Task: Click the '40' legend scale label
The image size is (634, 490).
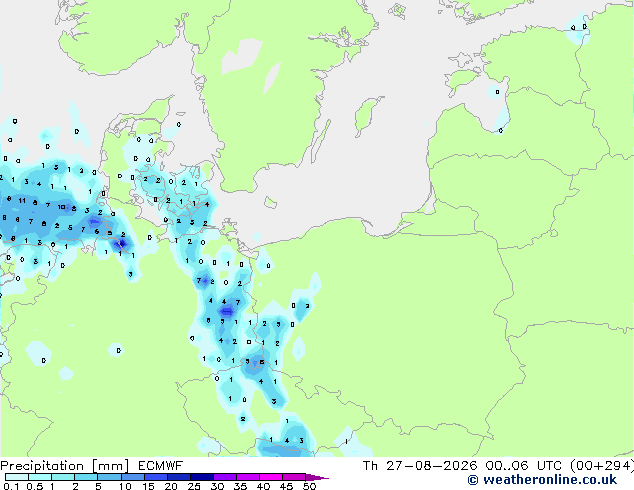Action: [x=263, y=486]
